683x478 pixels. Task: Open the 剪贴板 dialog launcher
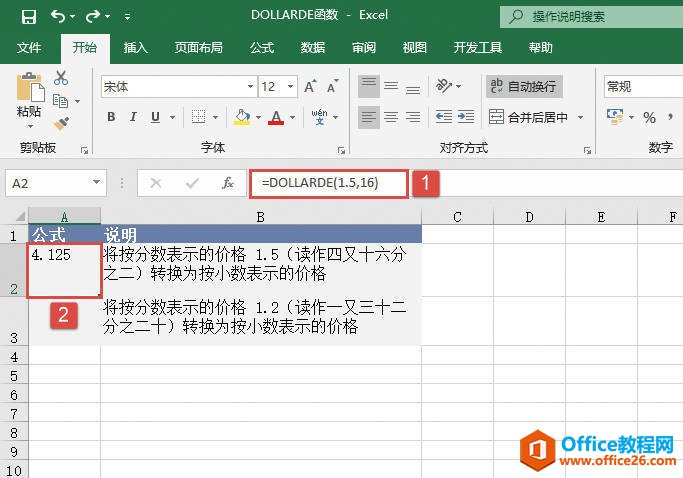85,150
